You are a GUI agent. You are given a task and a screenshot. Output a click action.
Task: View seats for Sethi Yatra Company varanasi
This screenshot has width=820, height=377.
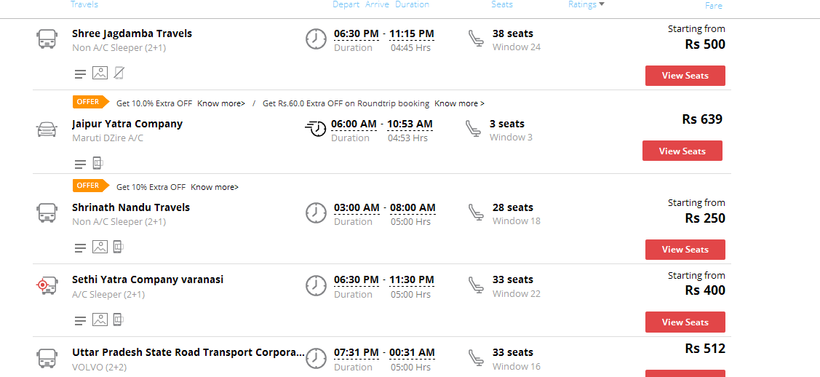point(685,322)
